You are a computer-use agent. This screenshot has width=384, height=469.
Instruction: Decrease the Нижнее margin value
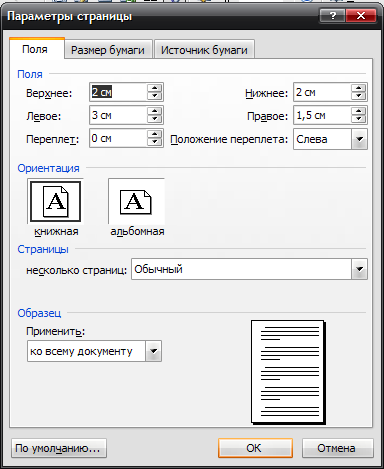(x=359, y=96)
